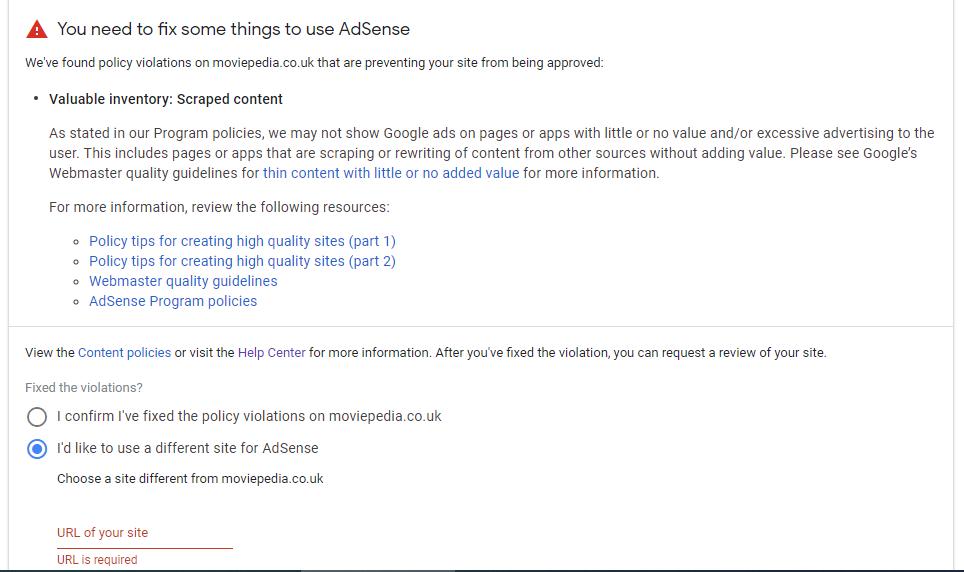Click the 'You need to fix some things' title
This screenshot has width=964, height=572.
[x=234, y=30]
